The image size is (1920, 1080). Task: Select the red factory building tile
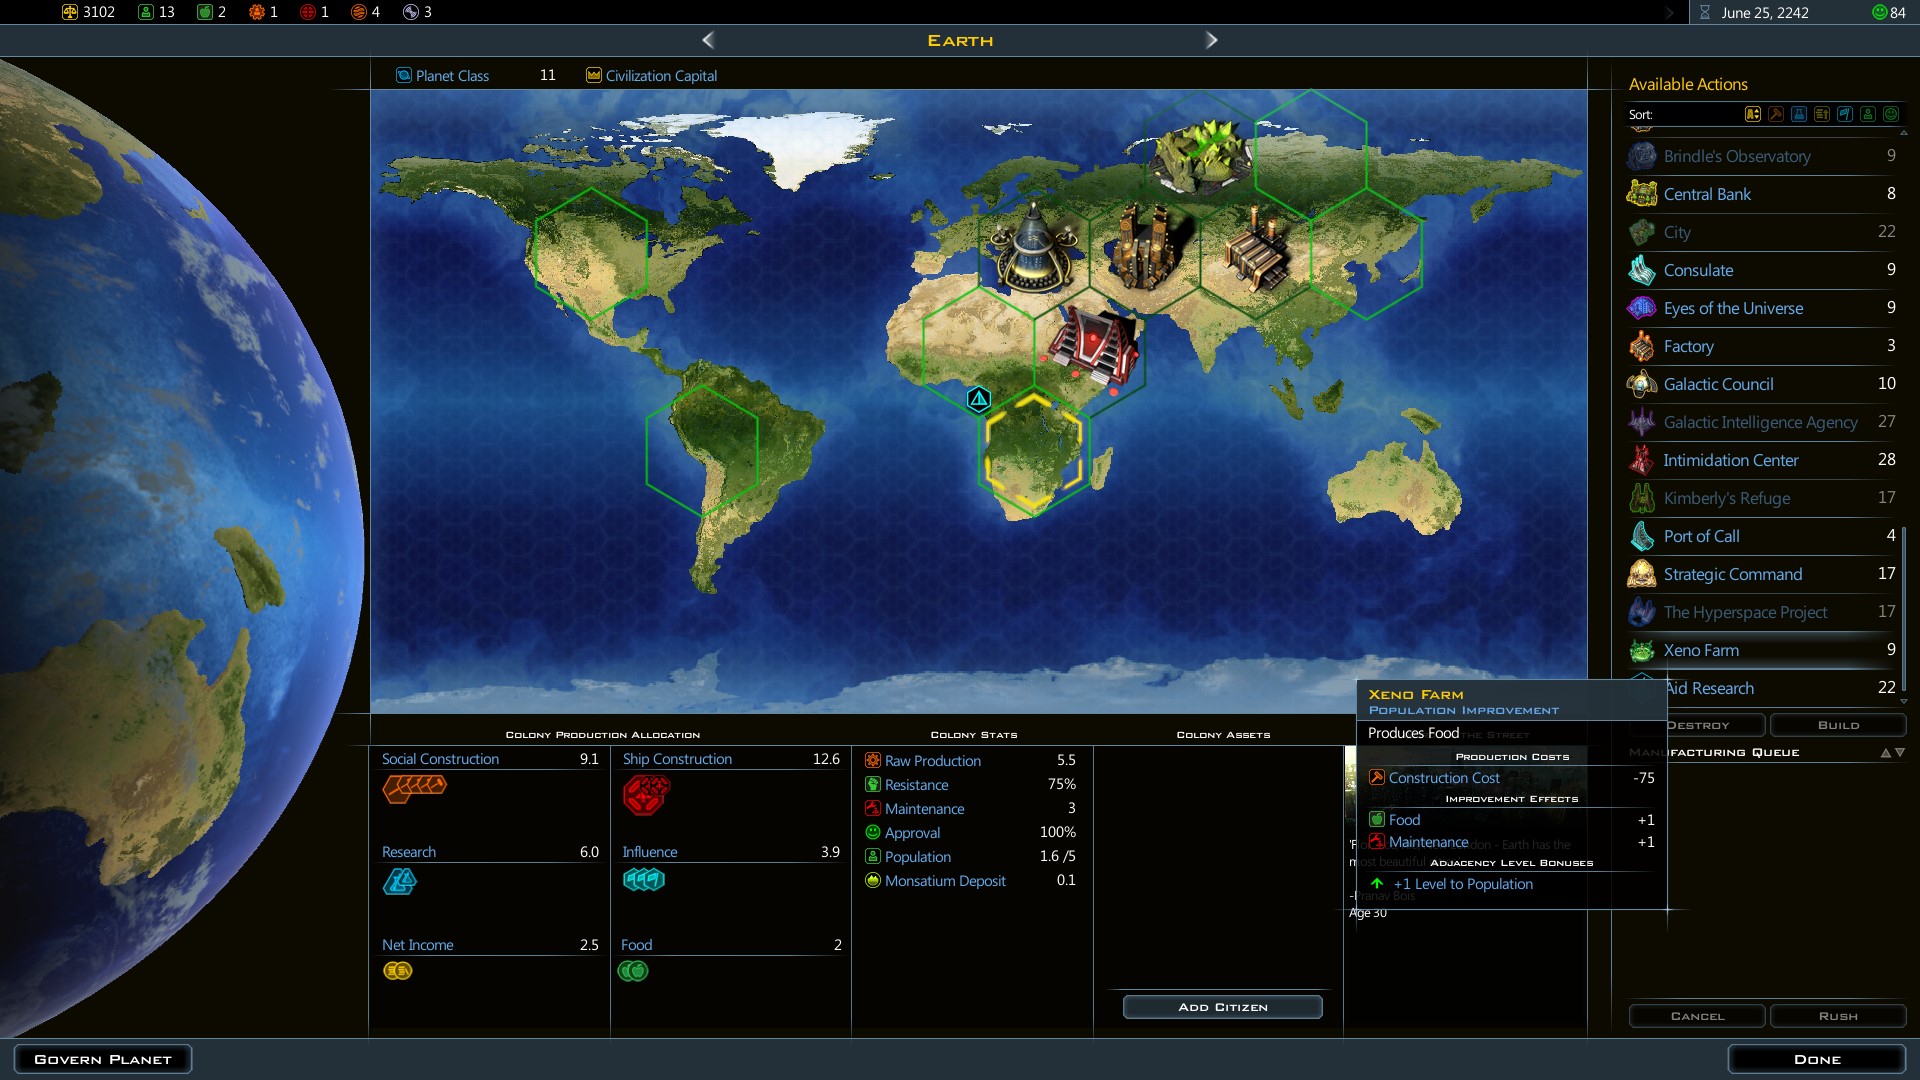[1092, 343]
